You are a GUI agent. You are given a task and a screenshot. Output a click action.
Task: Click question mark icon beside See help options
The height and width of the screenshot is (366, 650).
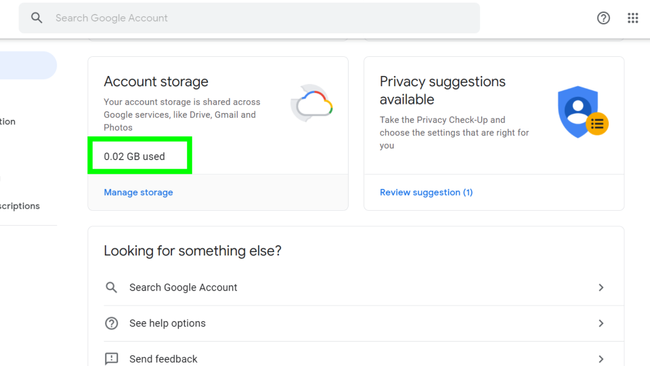point(111,323)
